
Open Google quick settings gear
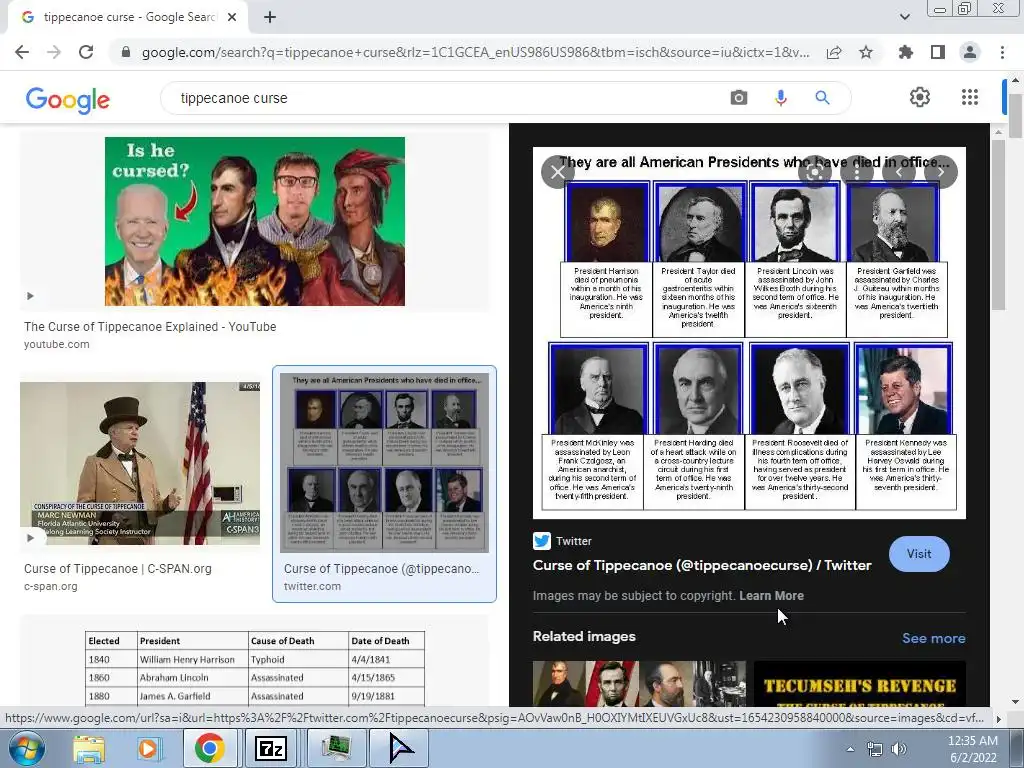pos(920,97)
